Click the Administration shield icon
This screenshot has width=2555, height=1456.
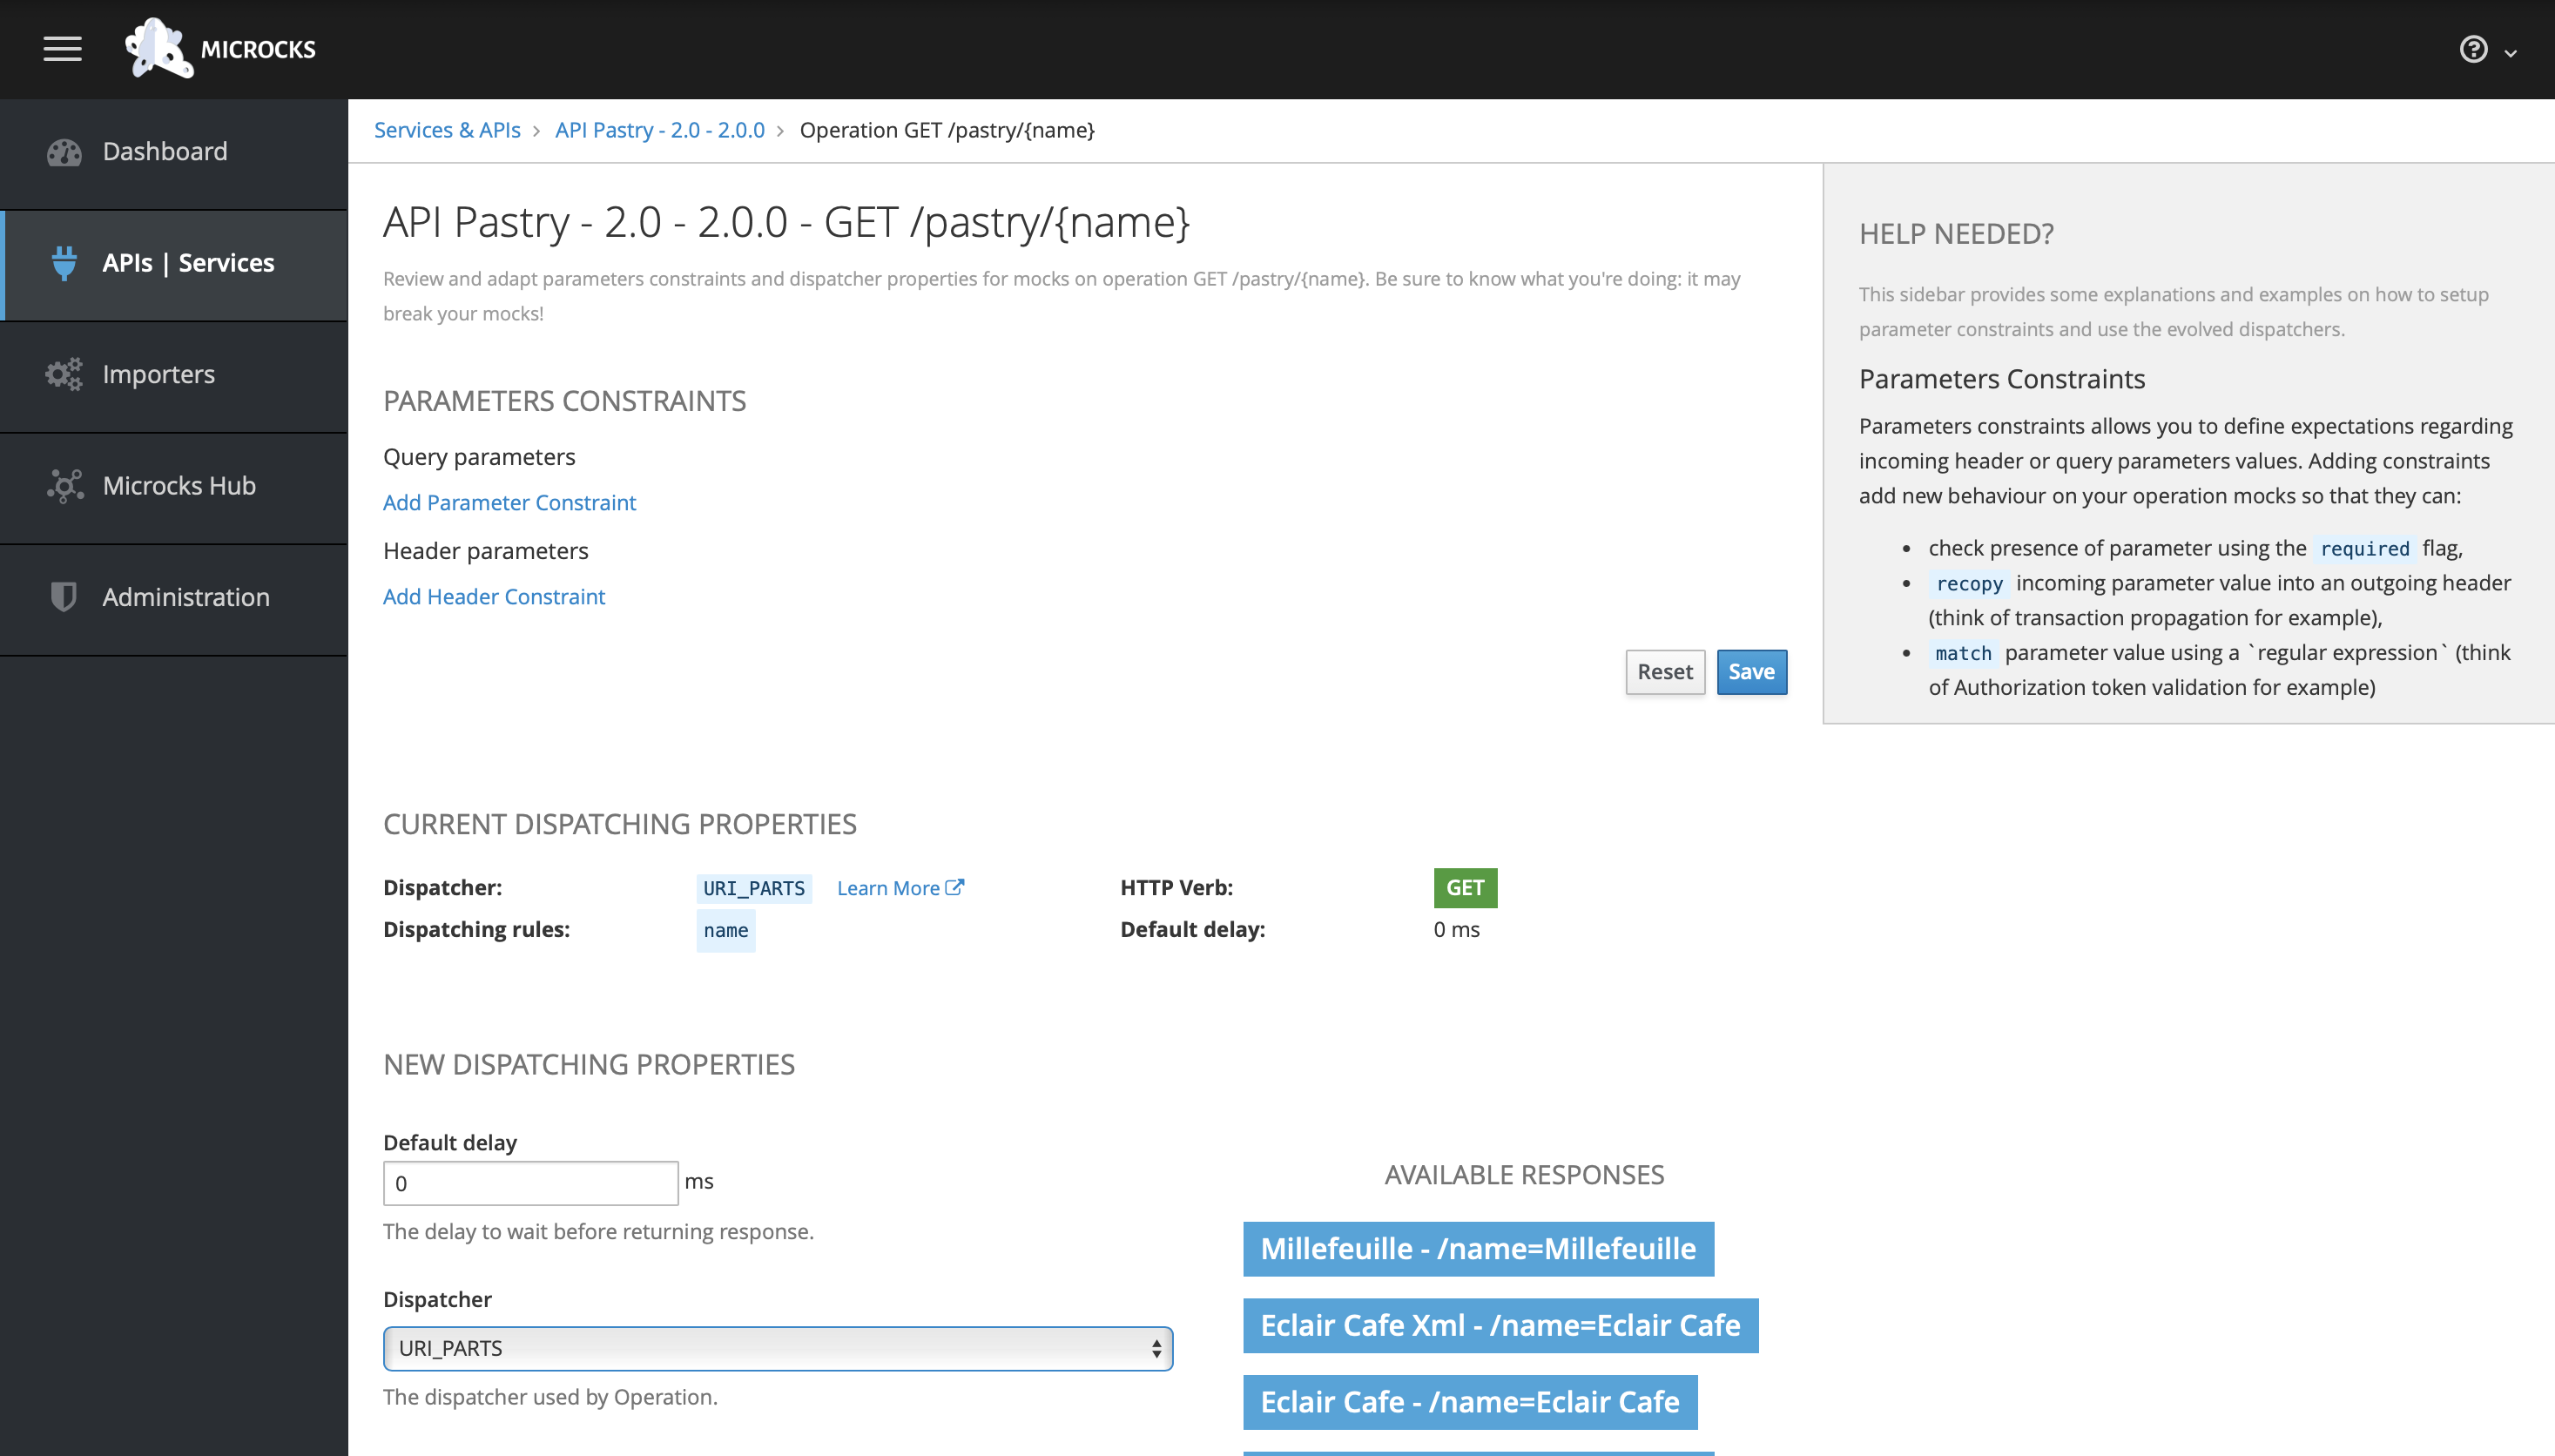(x=64, y=597)
